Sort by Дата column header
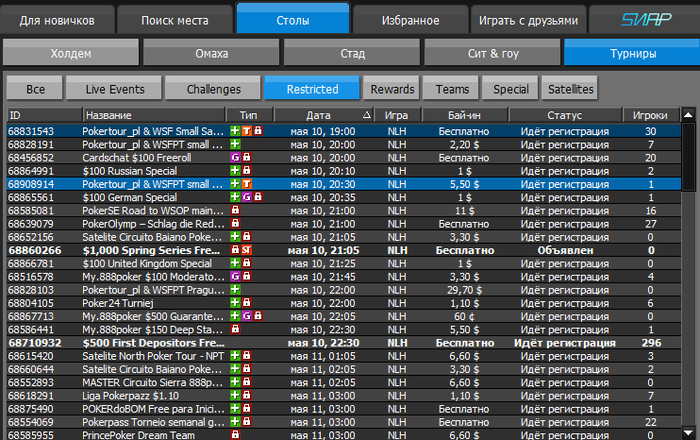700x440 pixels. (x=323, y=115)
